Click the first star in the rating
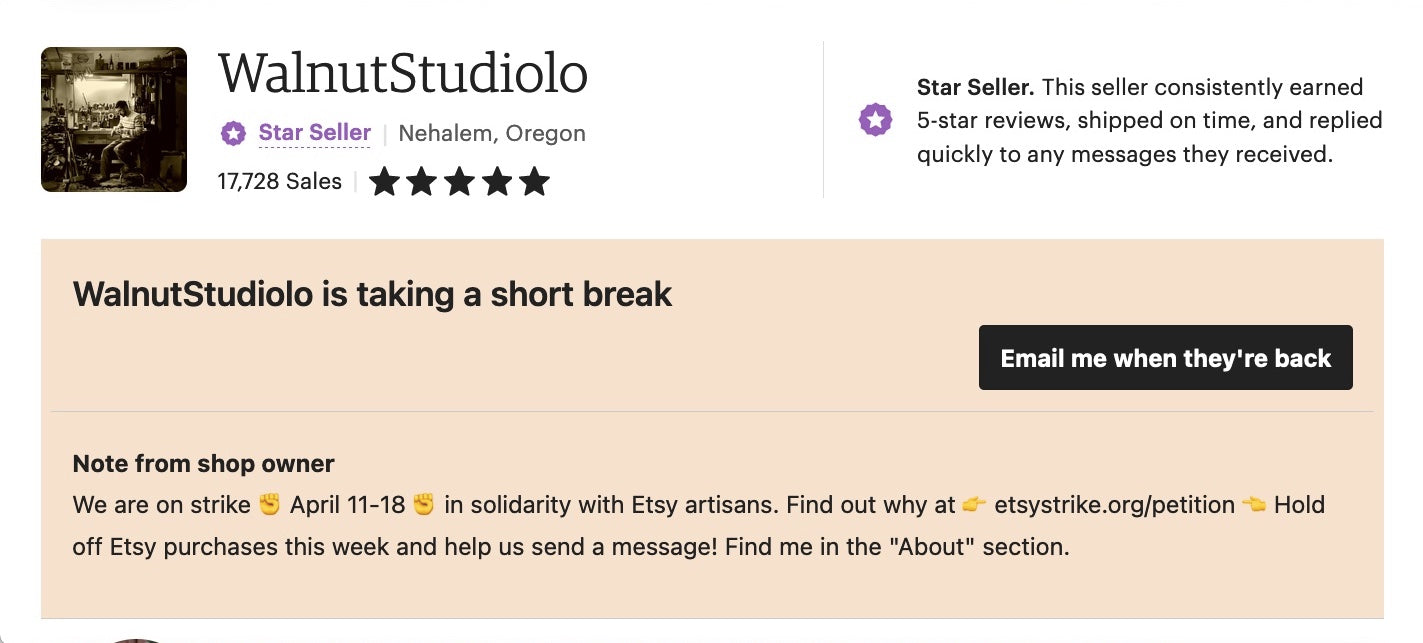Viewport: 1423px width, 643px height. pos(384,182)
